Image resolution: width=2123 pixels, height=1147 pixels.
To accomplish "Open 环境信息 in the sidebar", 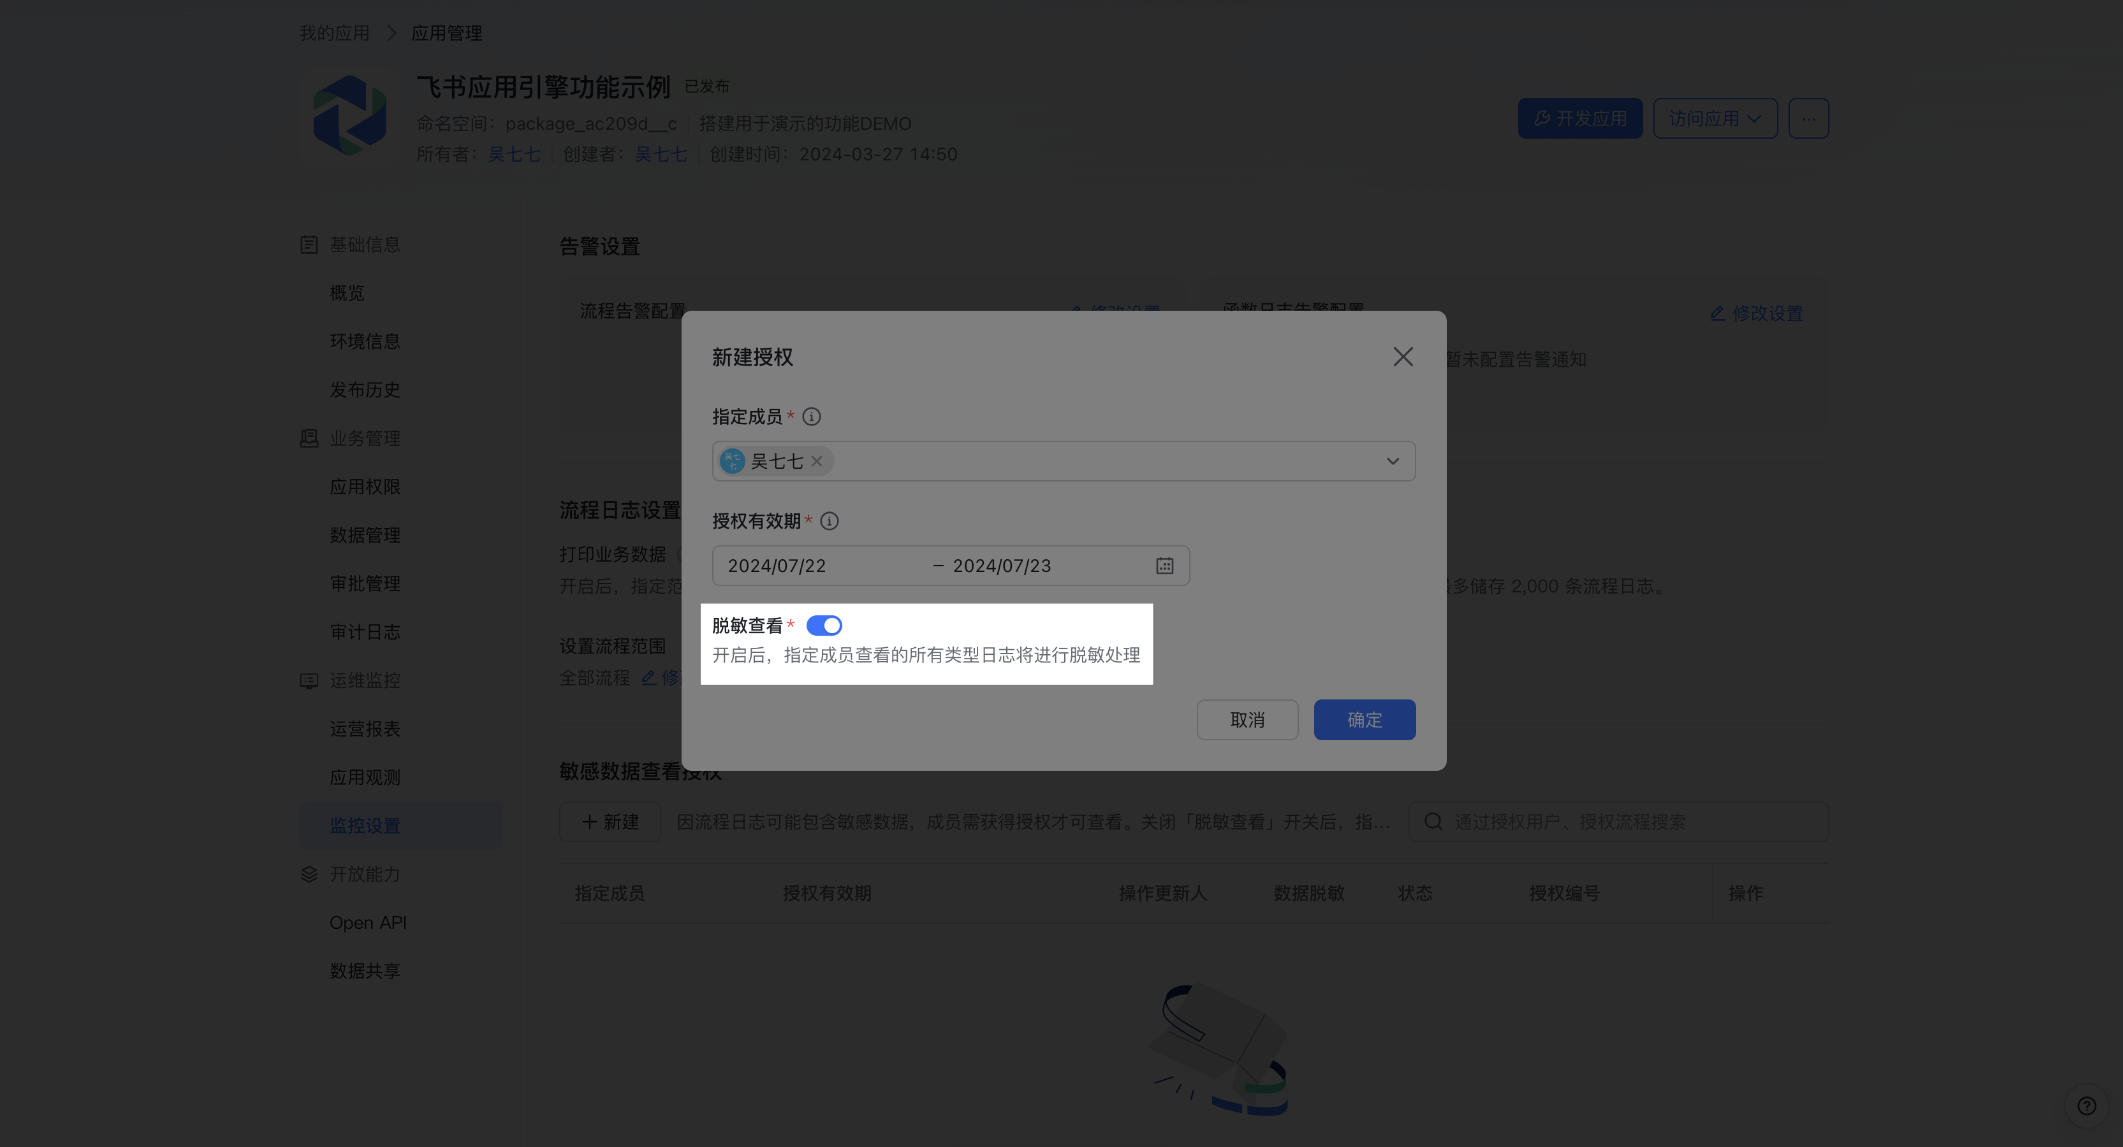I will [x=365, y=342].
